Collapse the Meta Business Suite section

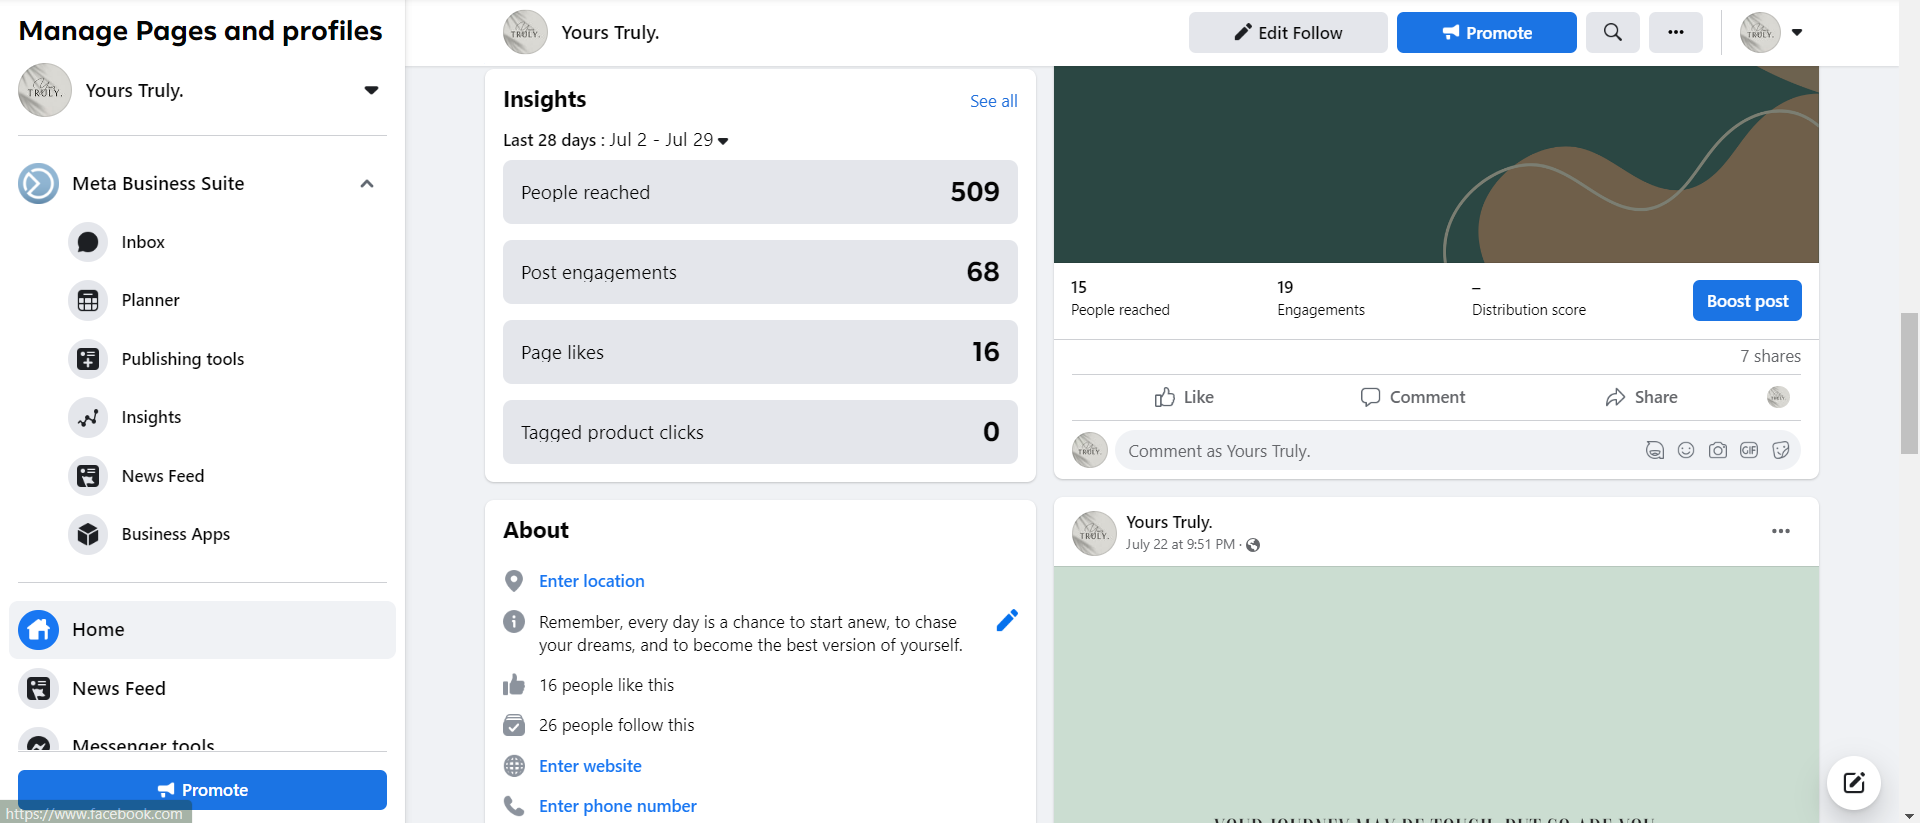[x=367, y=183]
